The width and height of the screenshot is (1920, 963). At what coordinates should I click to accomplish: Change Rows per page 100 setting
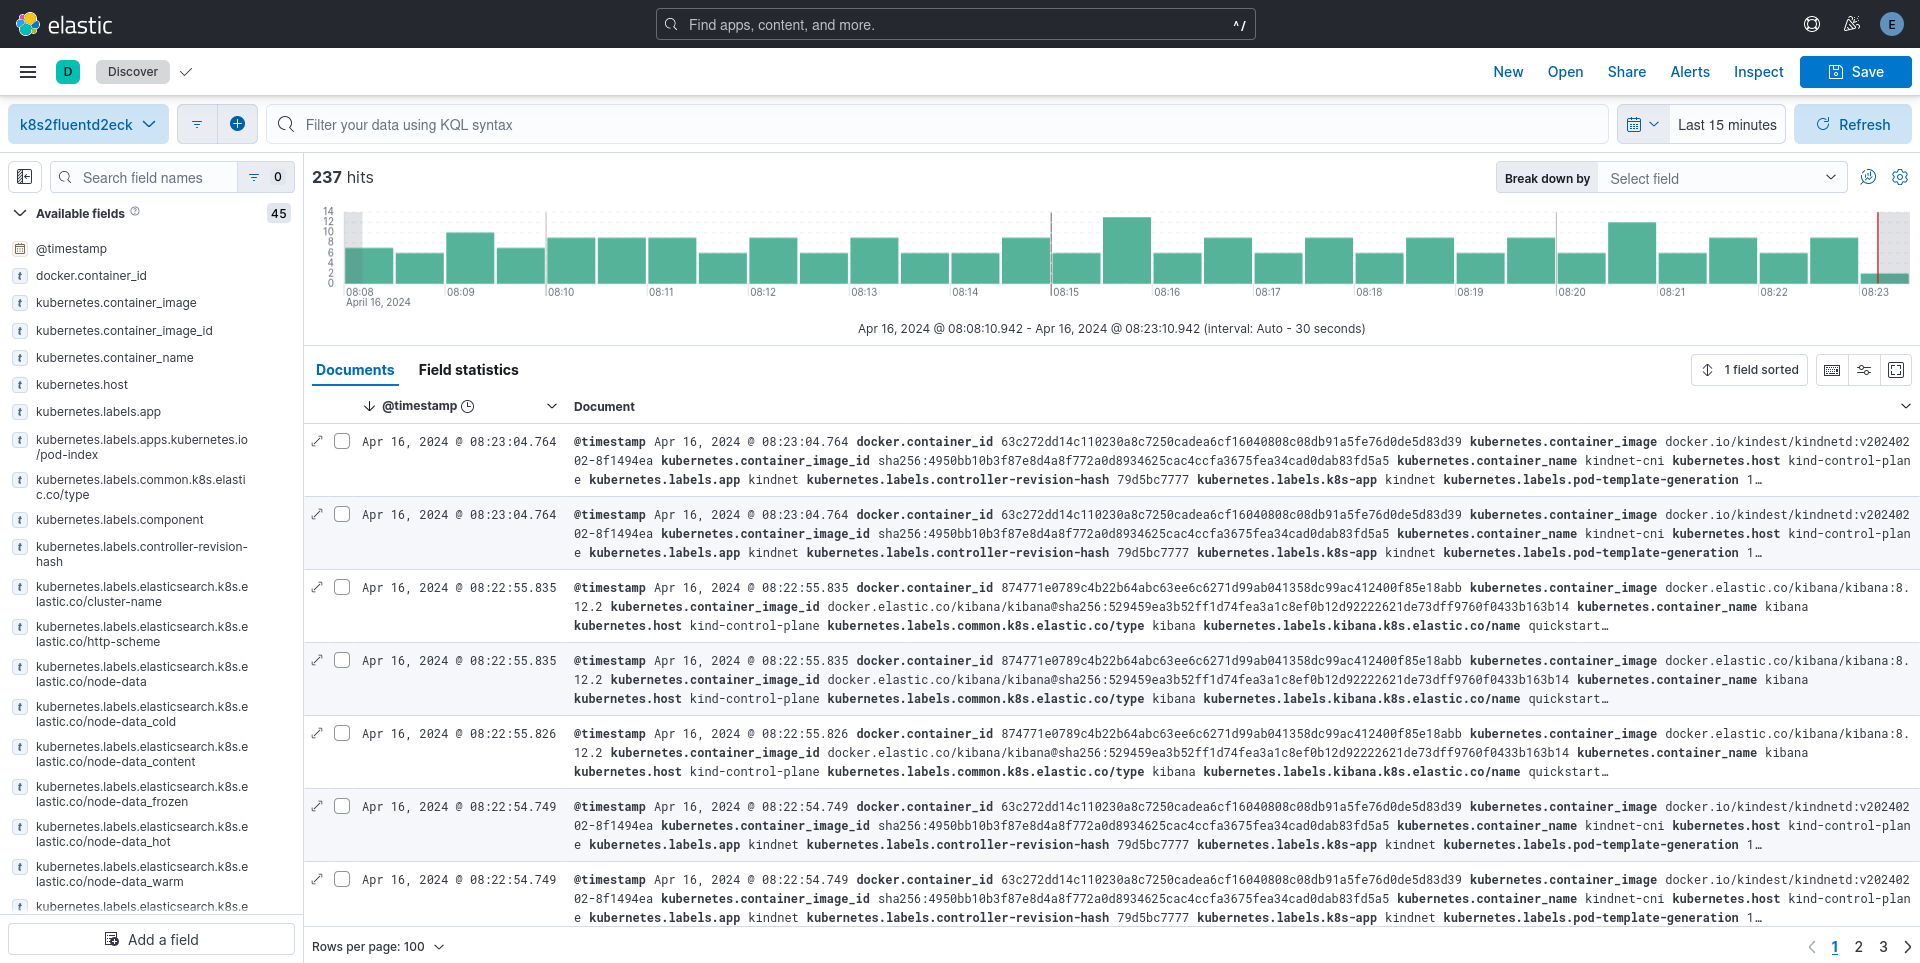(x=378, y=947)
